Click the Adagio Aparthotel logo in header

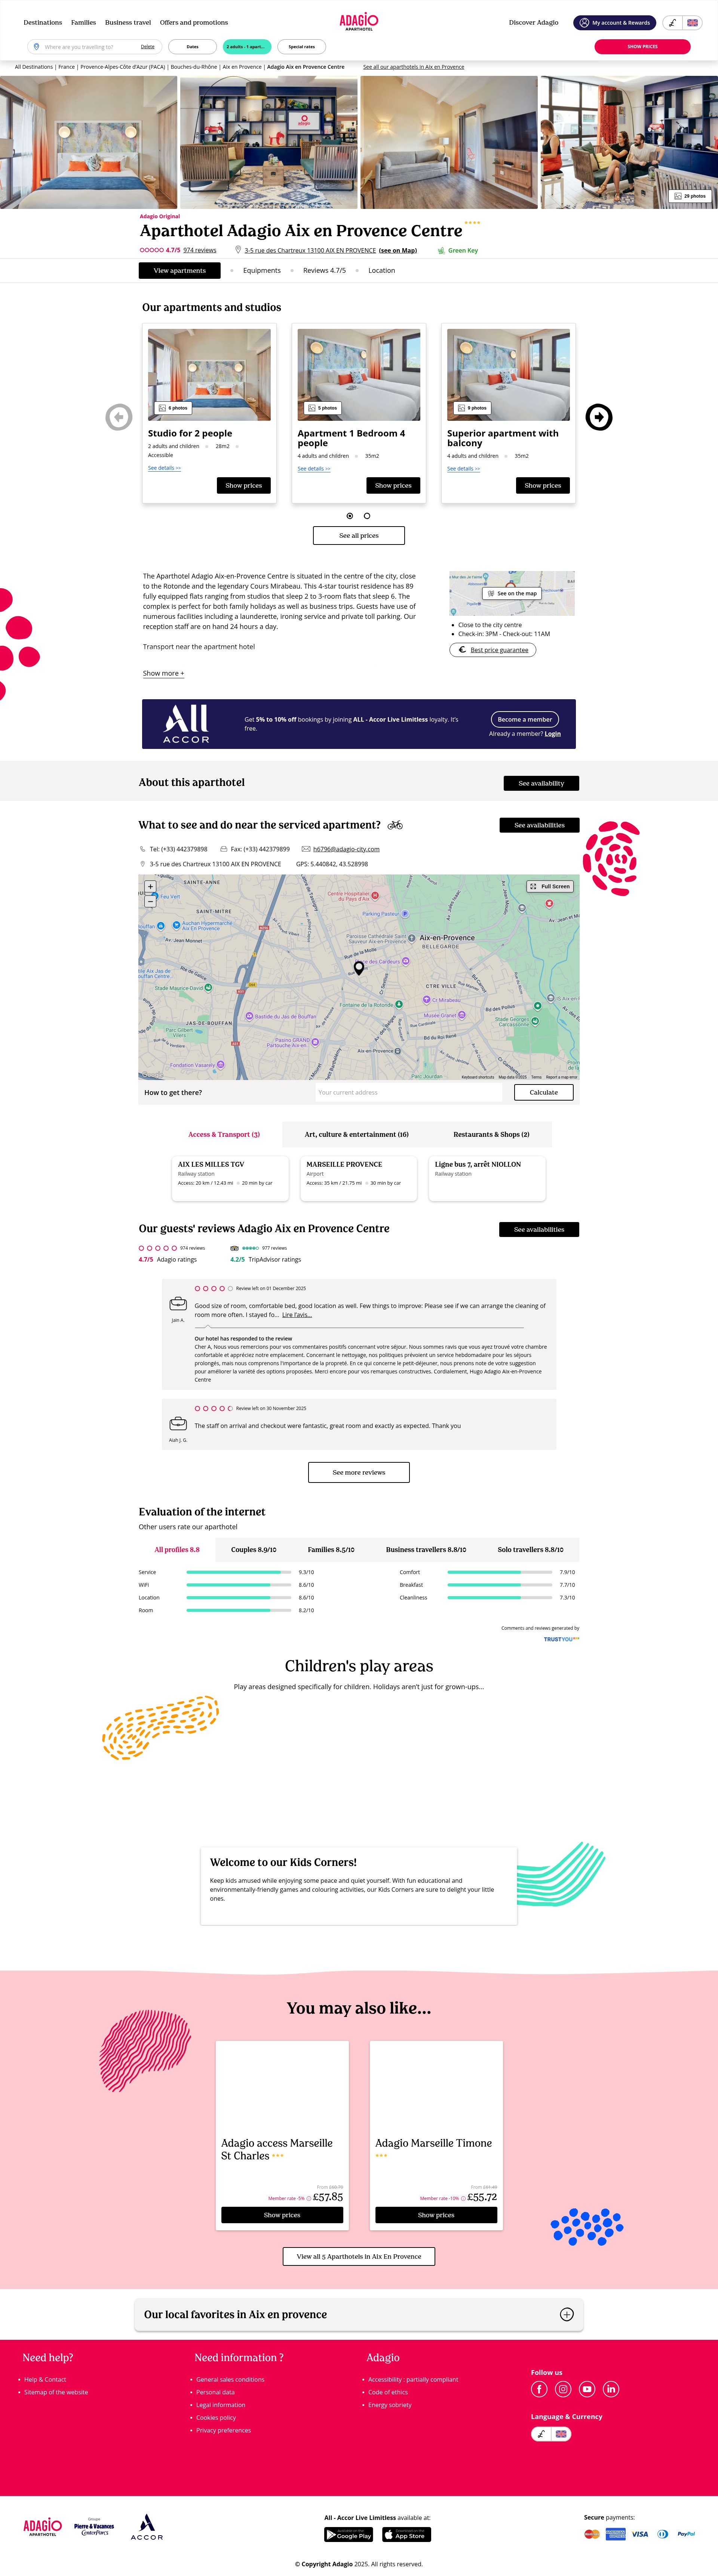[359, 21]
